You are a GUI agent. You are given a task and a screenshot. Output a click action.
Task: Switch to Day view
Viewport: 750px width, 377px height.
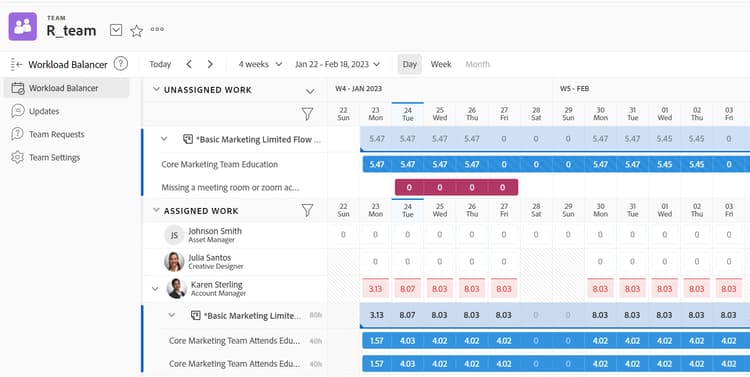tap(409, 64)
